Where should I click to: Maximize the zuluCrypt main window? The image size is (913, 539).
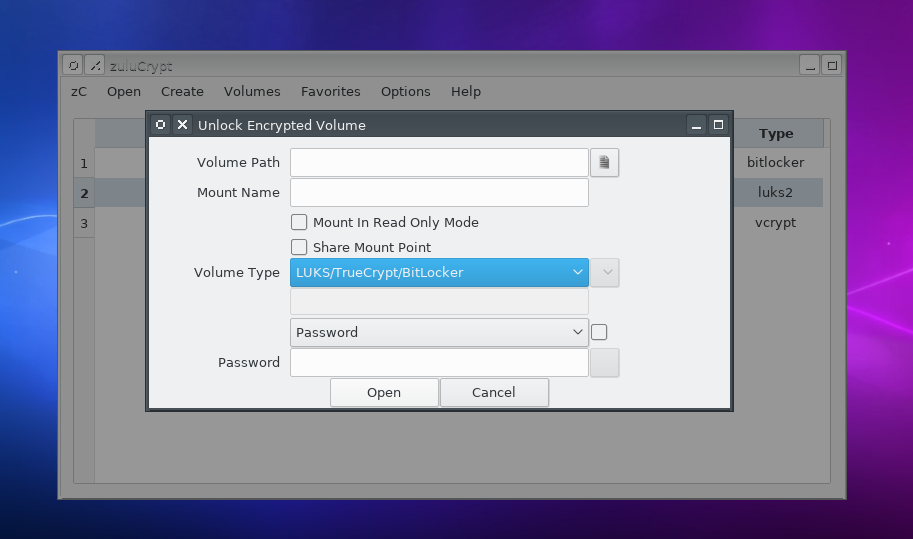831,65
